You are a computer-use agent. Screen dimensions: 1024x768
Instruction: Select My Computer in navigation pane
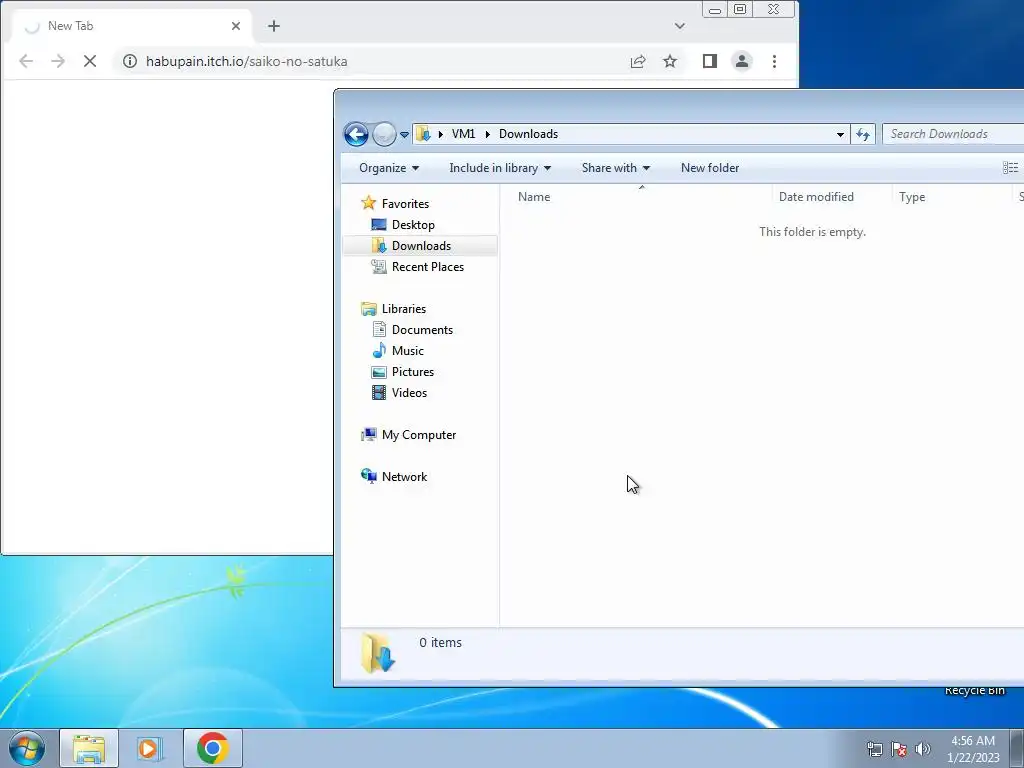tap(419, 435)
